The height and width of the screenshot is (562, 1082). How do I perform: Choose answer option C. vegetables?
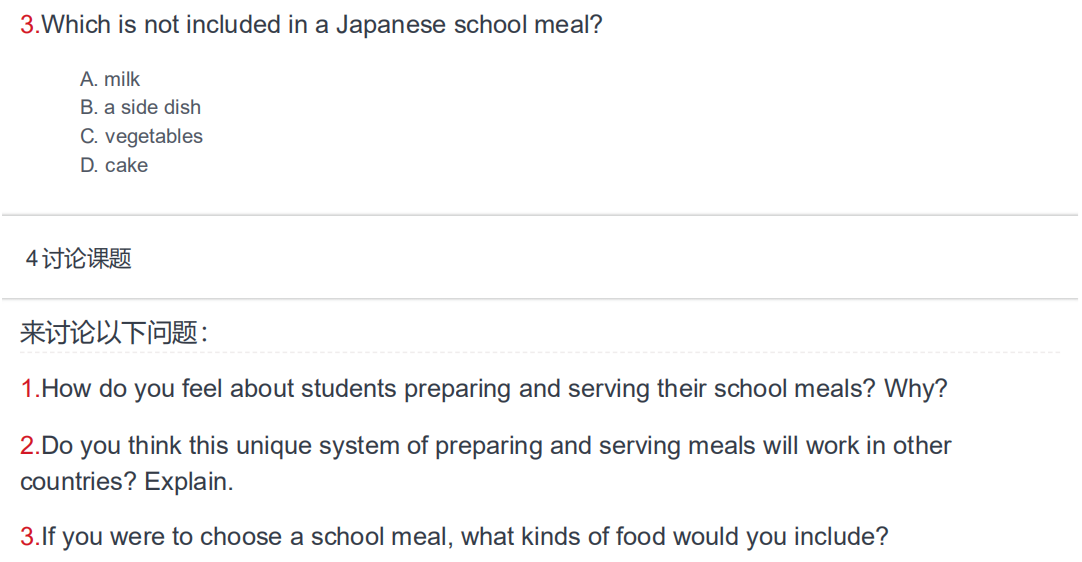click(141, 137)
